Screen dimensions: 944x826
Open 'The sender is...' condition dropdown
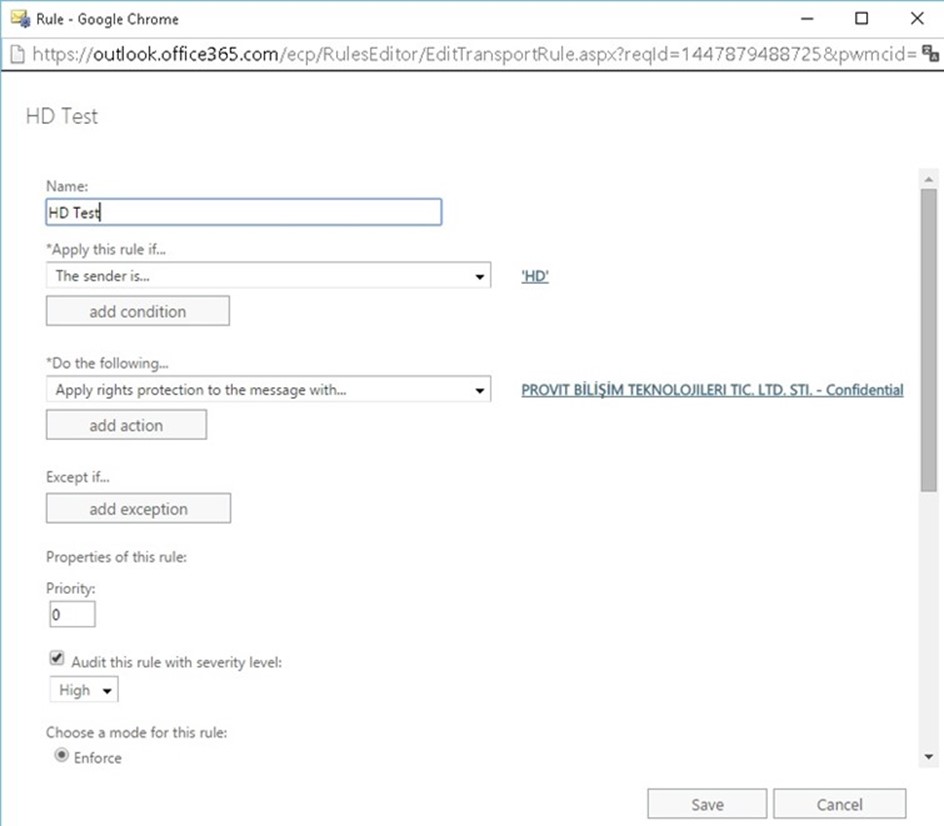[269, 276]
